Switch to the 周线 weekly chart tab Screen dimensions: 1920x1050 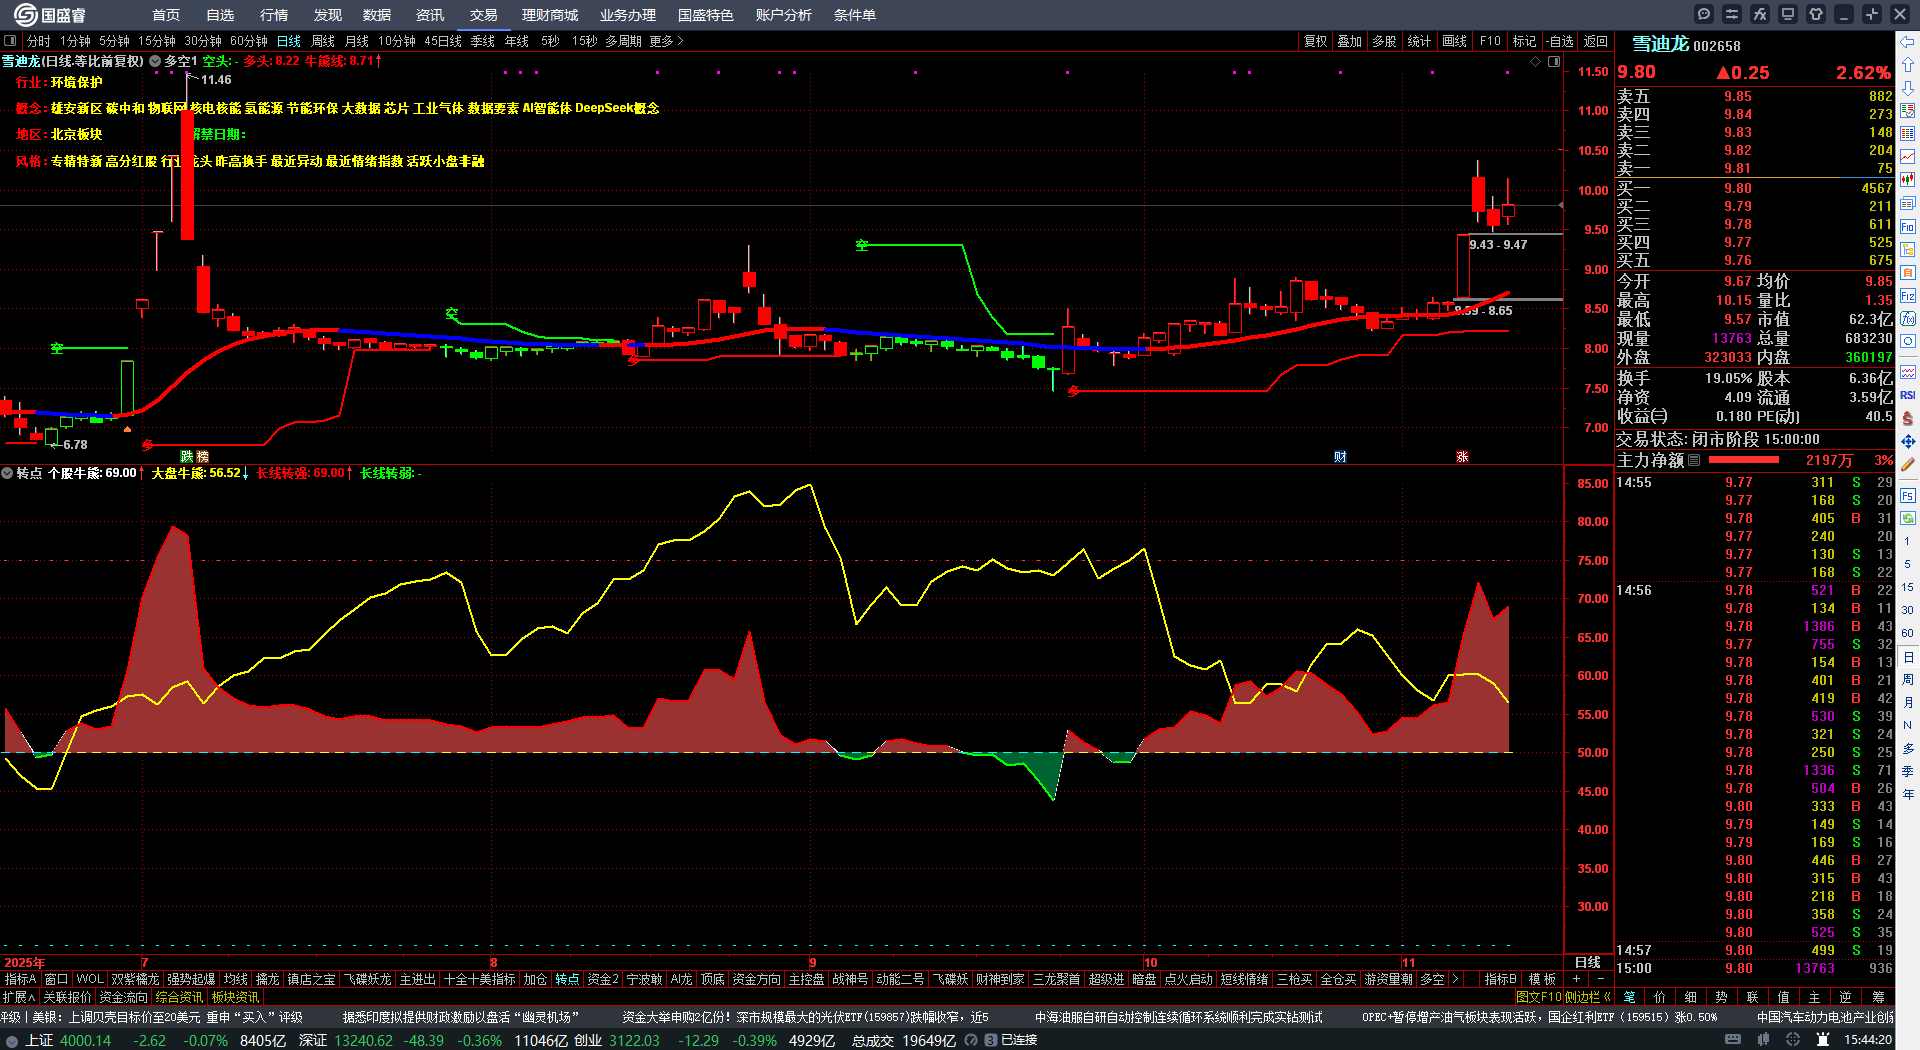(x=323, y=41)
